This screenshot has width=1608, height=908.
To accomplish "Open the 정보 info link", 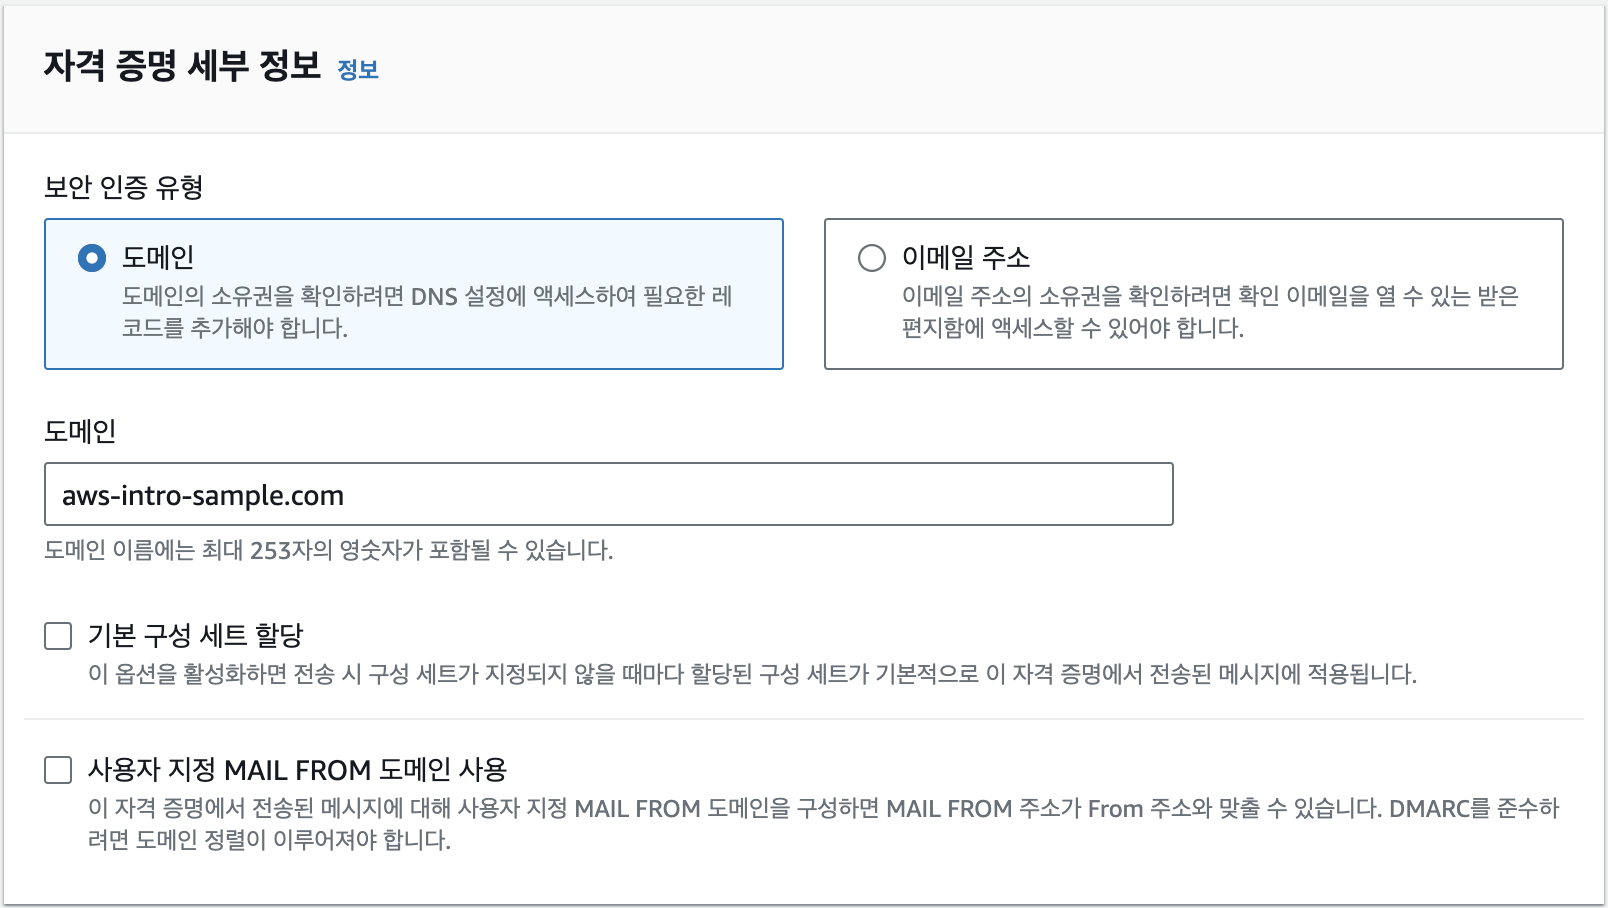I will [358, 70].
